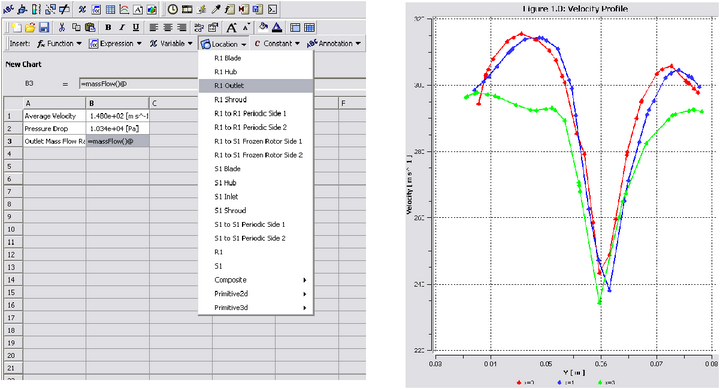The height and width of the screenshot is (389, 720).
Task: Open the Command Editor icon
Action: coord(272,9)
